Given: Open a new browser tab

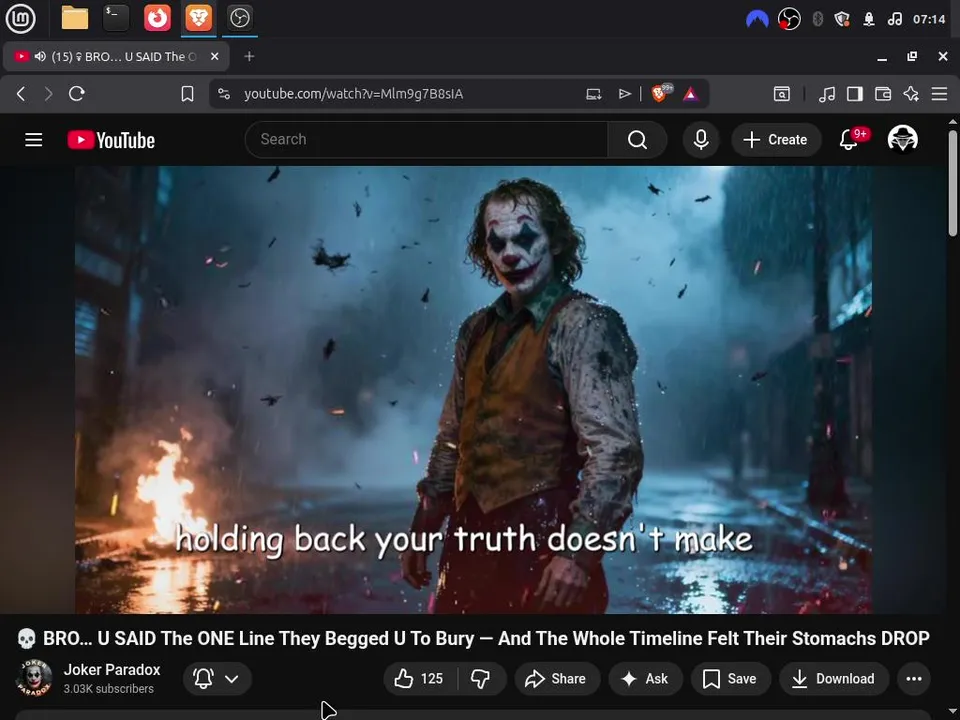Looking at the screenshot, I should point(249,56).
